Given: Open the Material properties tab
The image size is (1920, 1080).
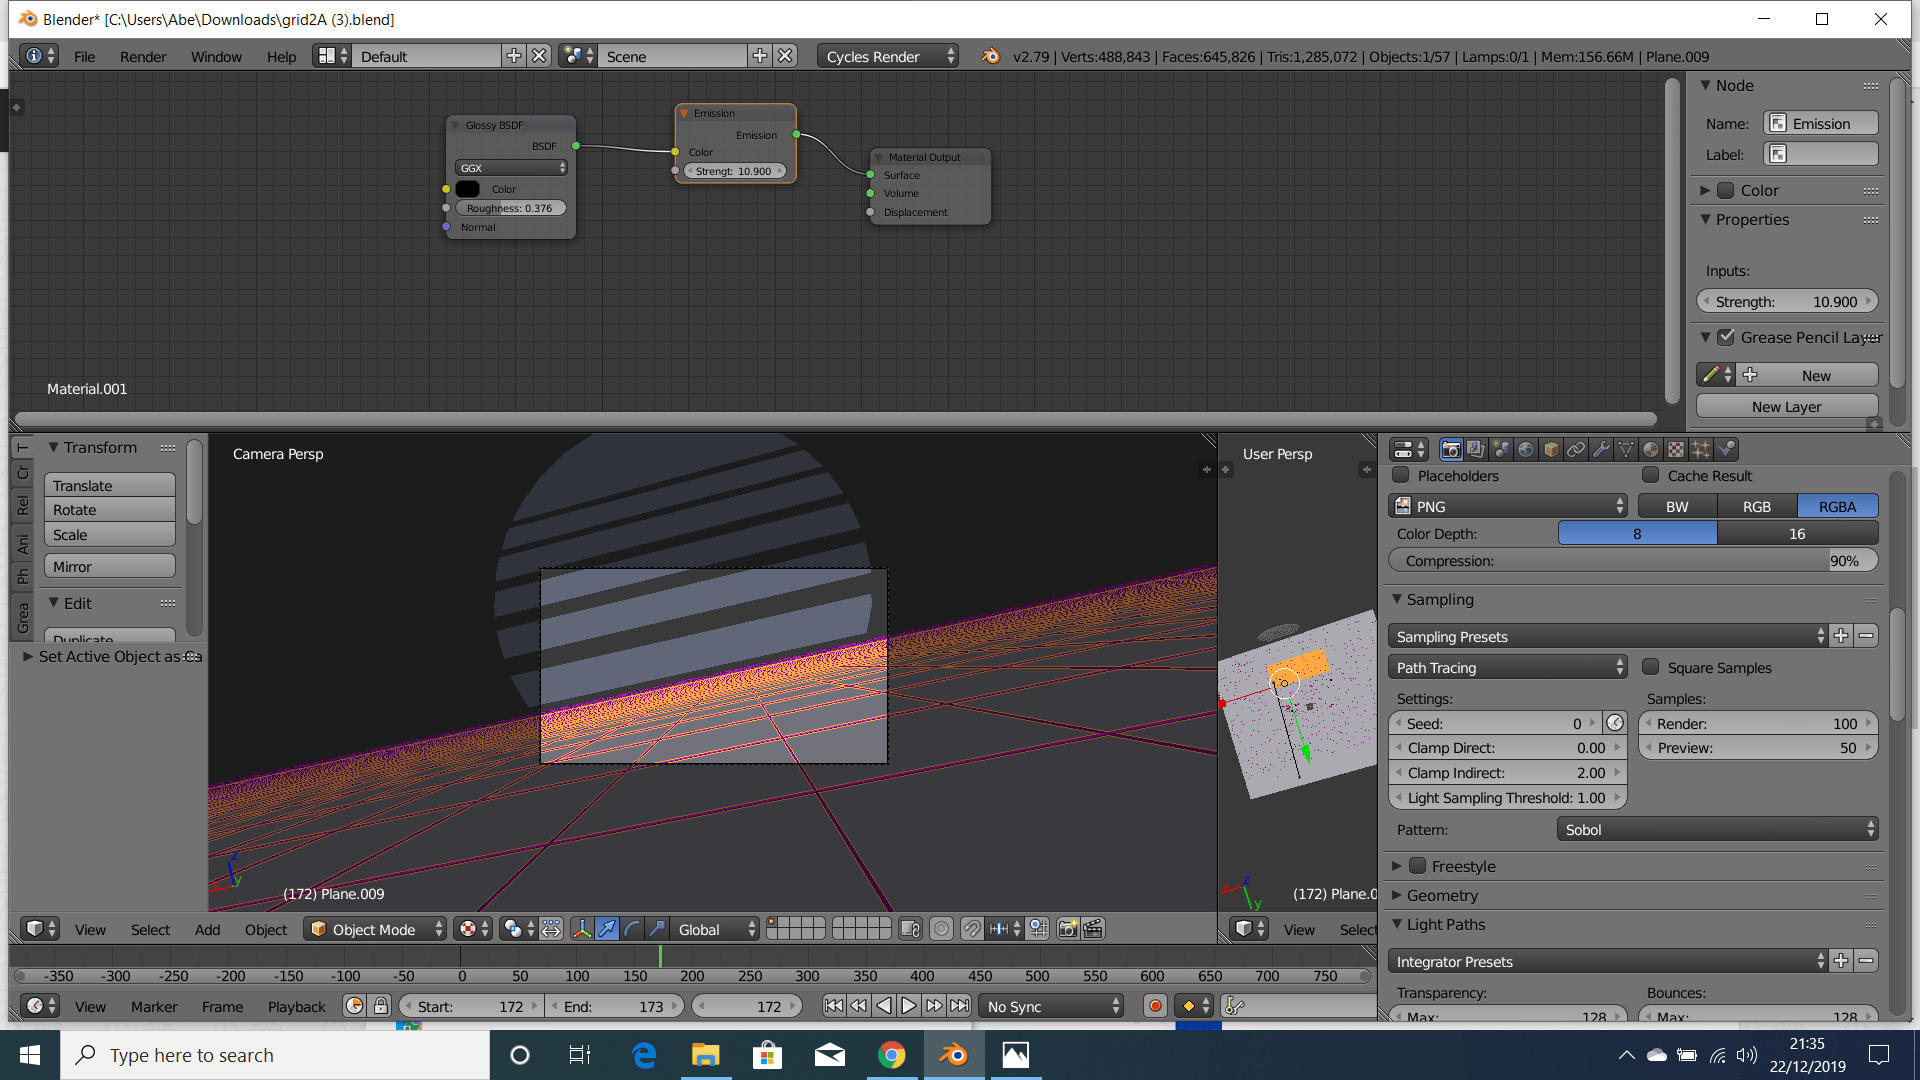Looking at the screenshot, I should point(1651,450).
